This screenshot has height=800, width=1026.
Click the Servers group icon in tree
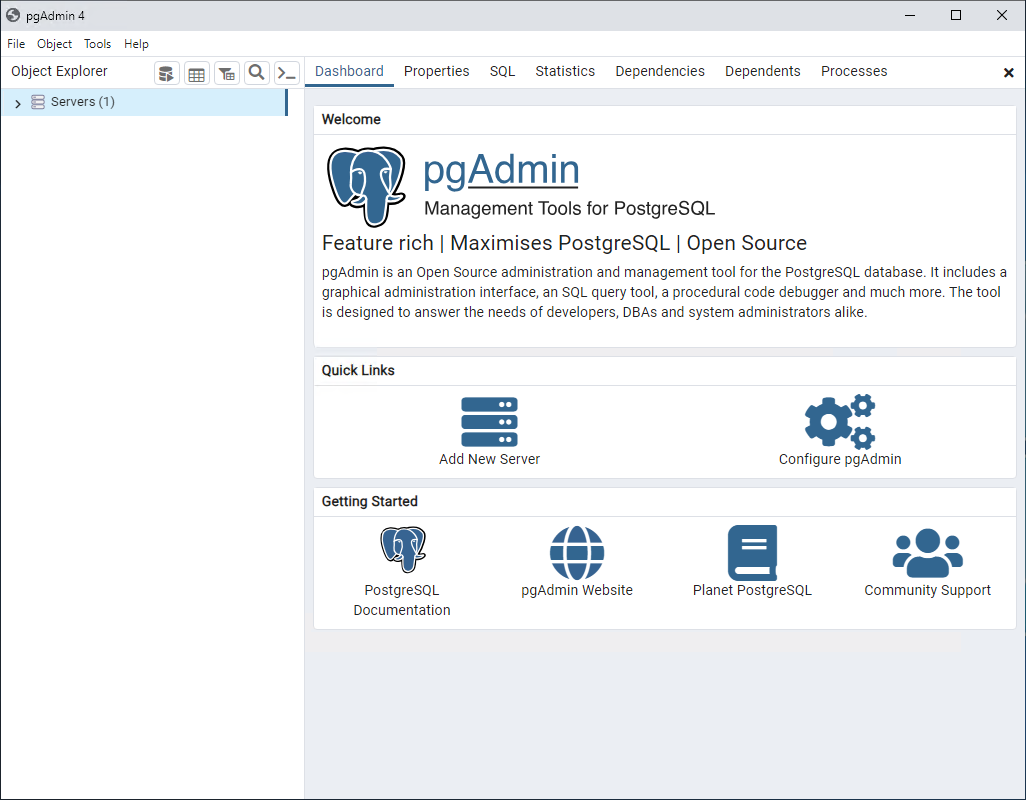[x=38, y=102]
